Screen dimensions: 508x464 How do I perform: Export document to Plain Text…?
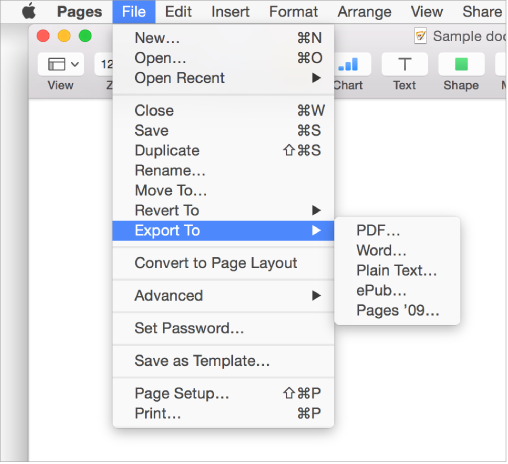coord(397,270)
